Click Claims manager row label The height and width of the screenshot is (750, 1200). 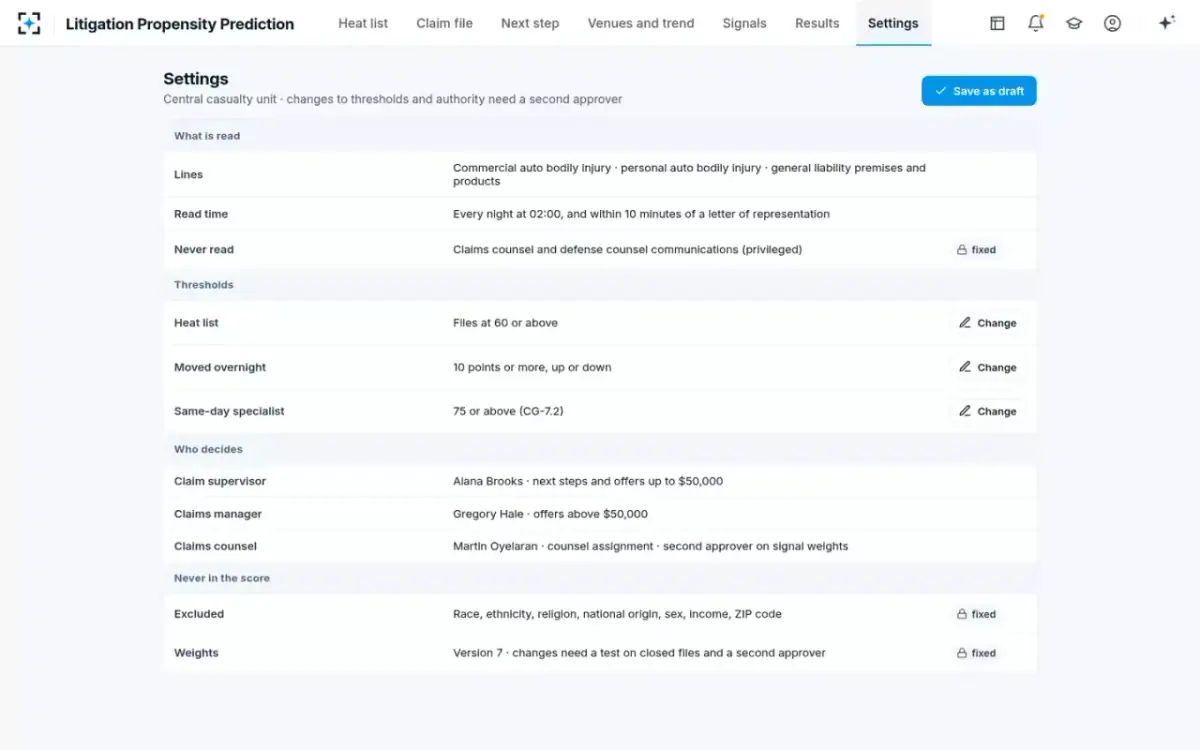[218, 514]
